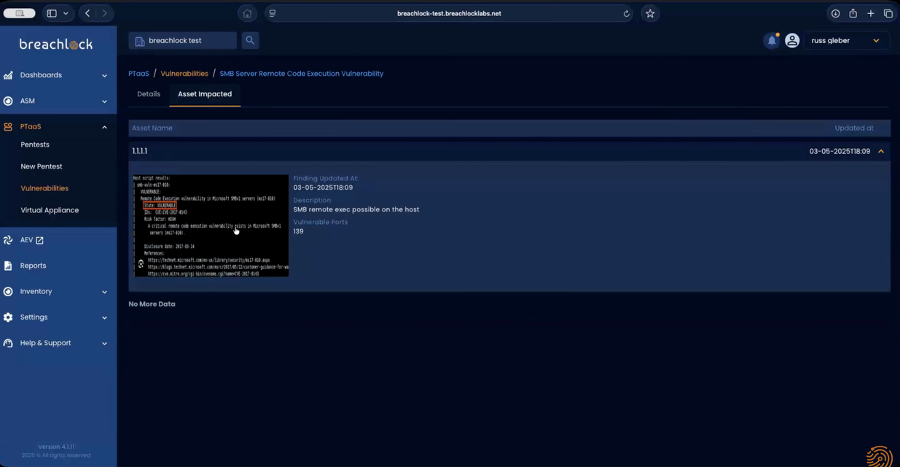Click the breachlock test search field
This screenshot has height=468, width=900.
pos(183,41)
